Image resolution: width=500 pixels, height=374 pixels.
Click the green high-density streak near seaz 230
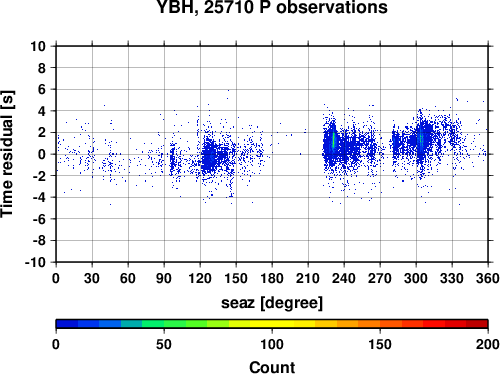point(333,140)
